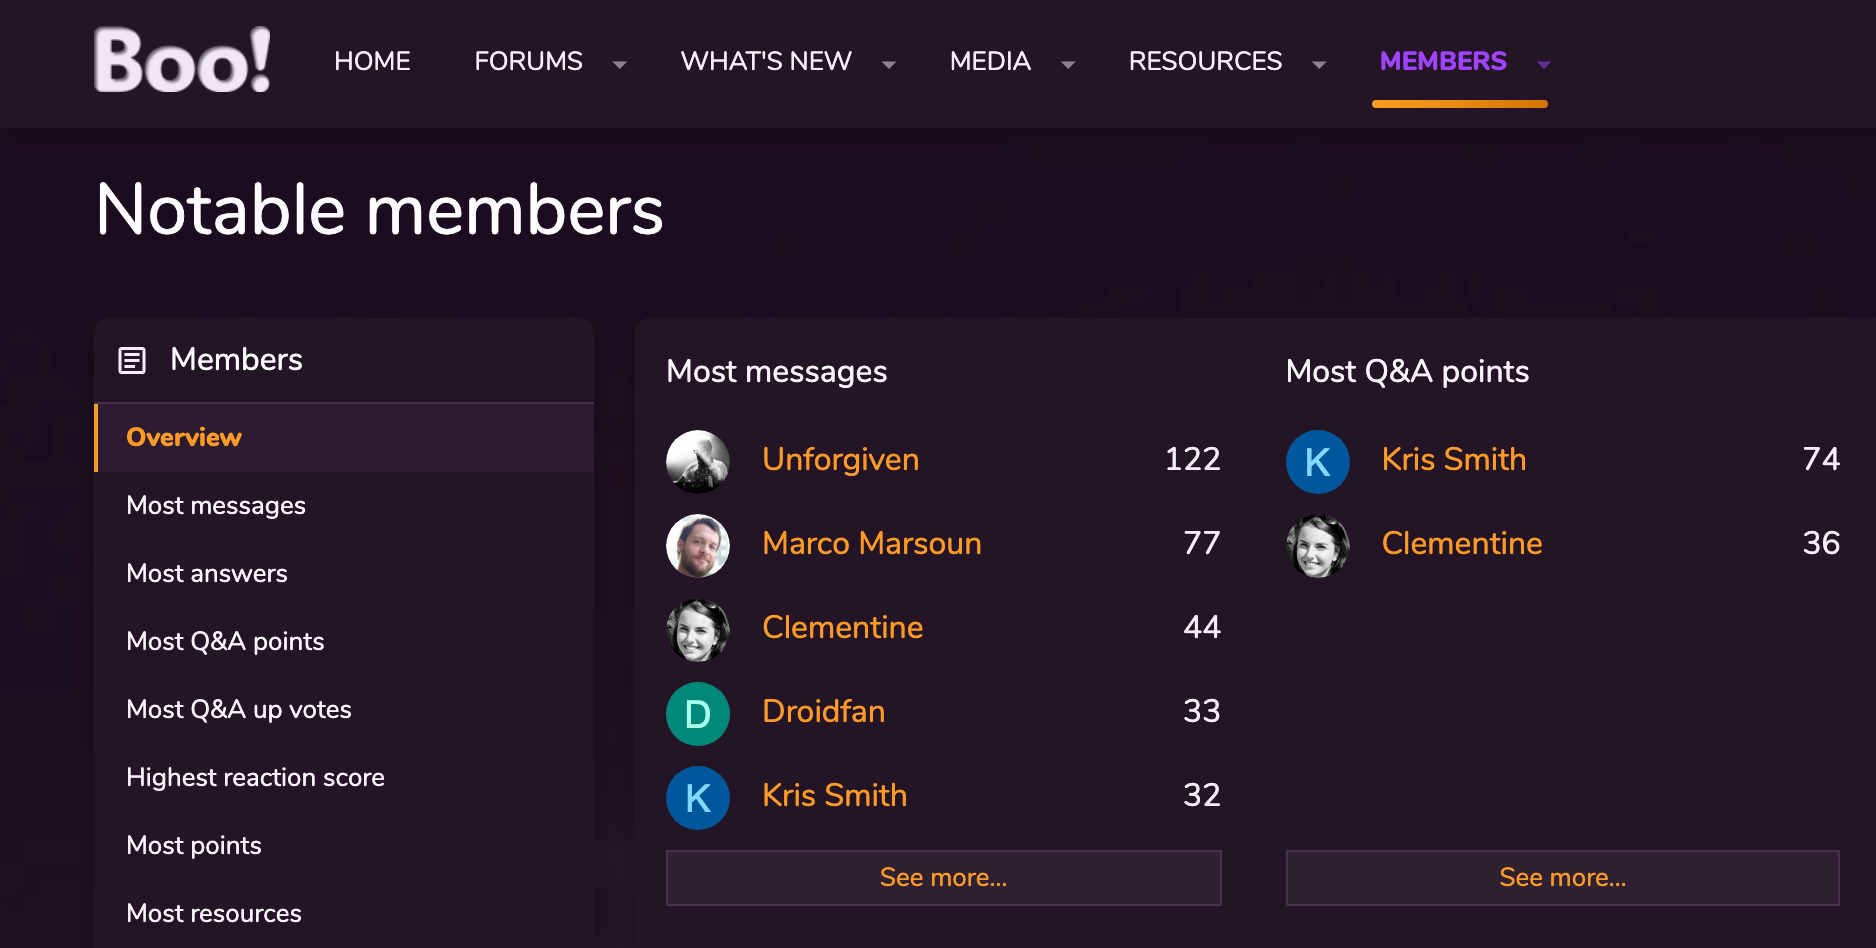The height and width of the screenshot is (948, 1876).
Task: Click Clementine's avatar in Most Q&A points
Action: pyautogui.click(x=1317, y=545)
